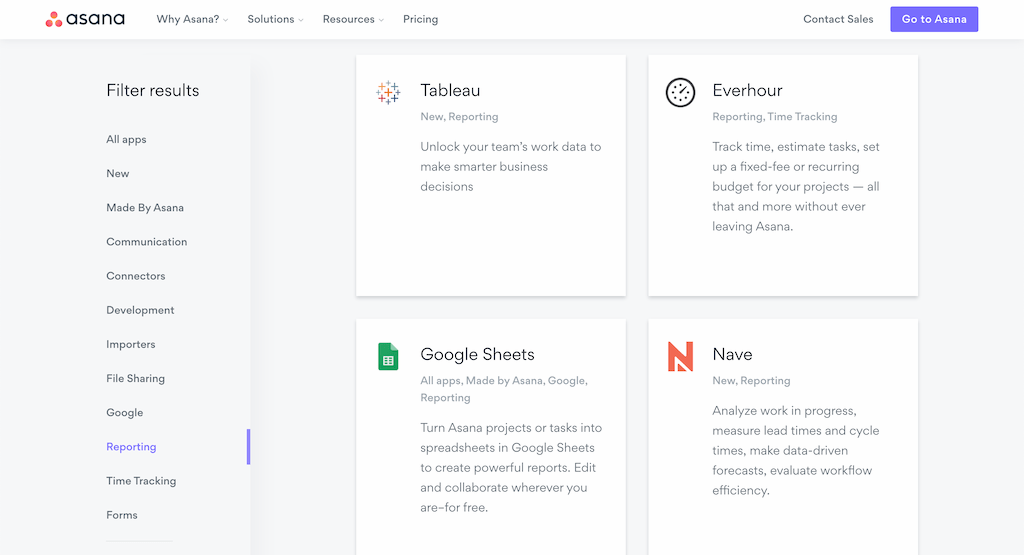The height and width of the screenshot is (555, 1024).
Task: Select the Connectors category
Action: point(136,276)
